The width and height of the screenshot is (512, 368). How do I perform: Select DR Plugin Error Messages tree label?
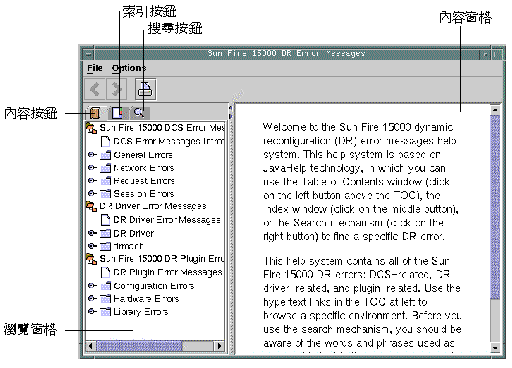coord(168,273)
